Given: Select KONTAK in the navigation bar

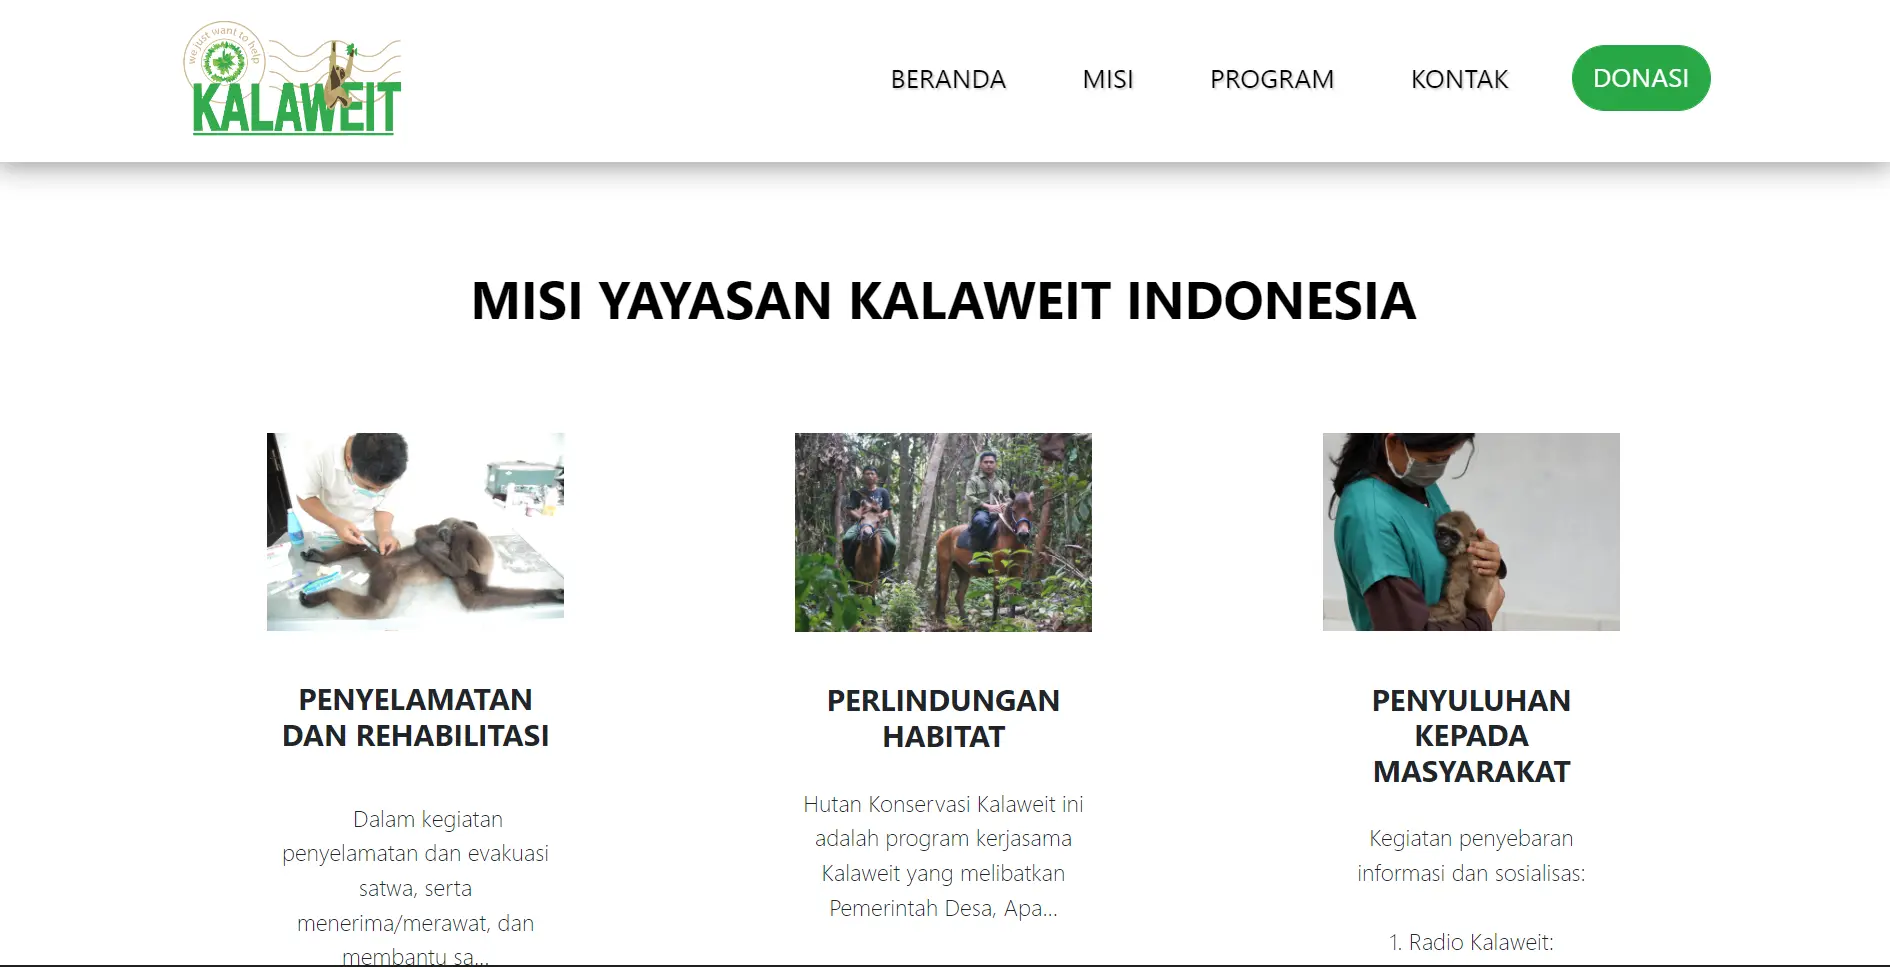Looking at the screenshot, I should [1459, 79].
